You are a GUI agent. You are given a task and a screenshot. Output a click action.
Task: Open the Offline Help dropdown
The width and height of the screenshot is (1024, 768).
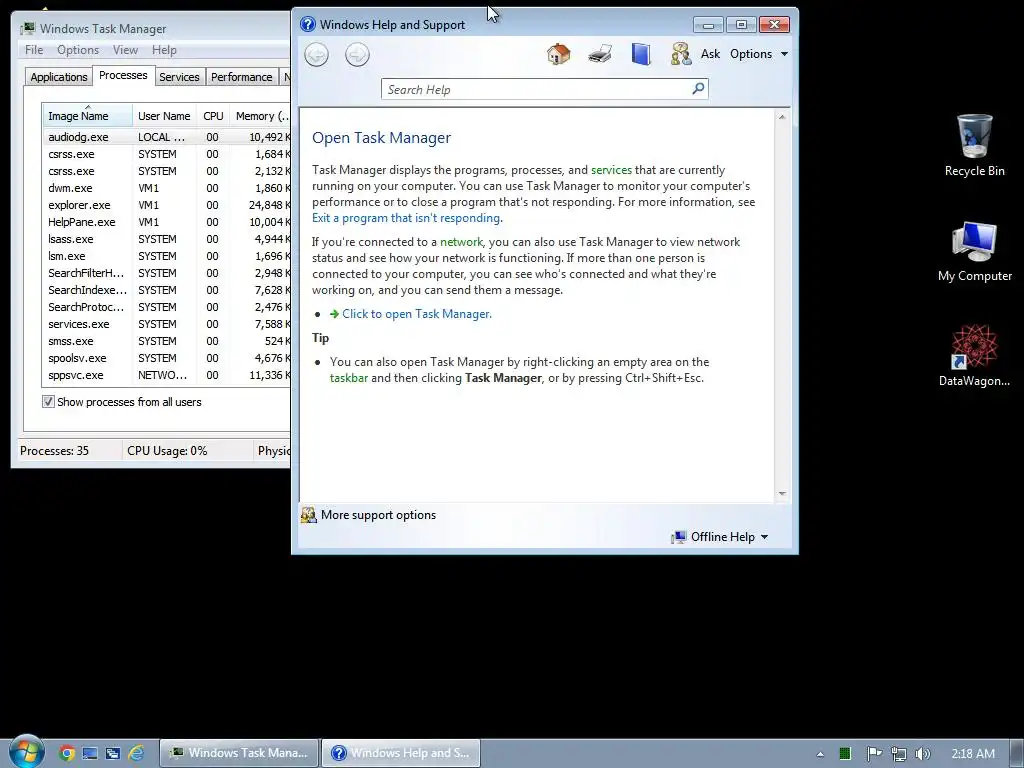(719, 536)
